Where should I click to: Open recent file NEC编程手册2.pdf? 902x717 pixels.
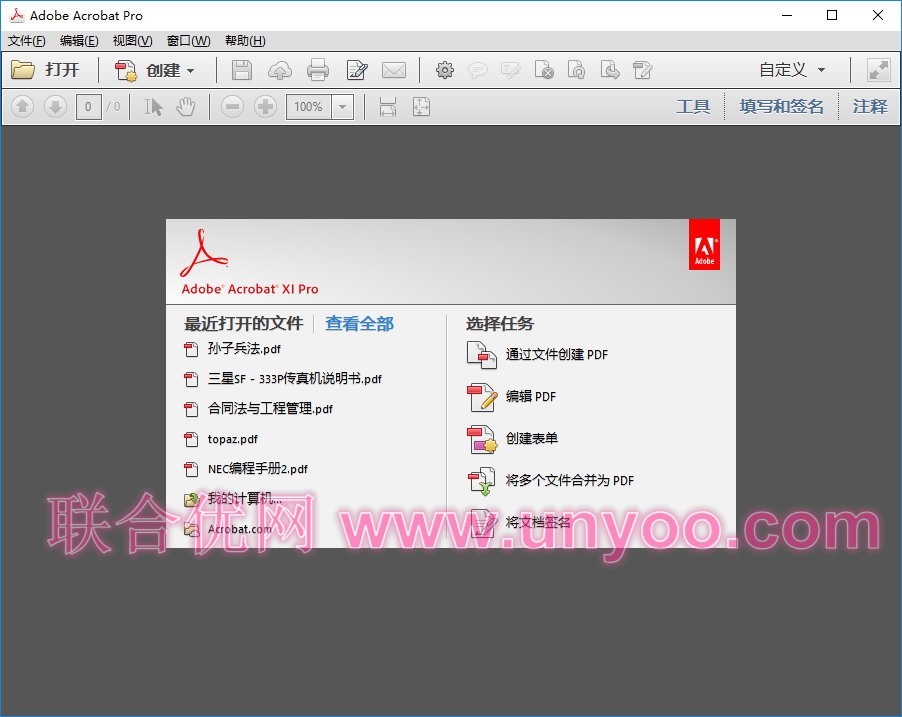coord(246,469)
